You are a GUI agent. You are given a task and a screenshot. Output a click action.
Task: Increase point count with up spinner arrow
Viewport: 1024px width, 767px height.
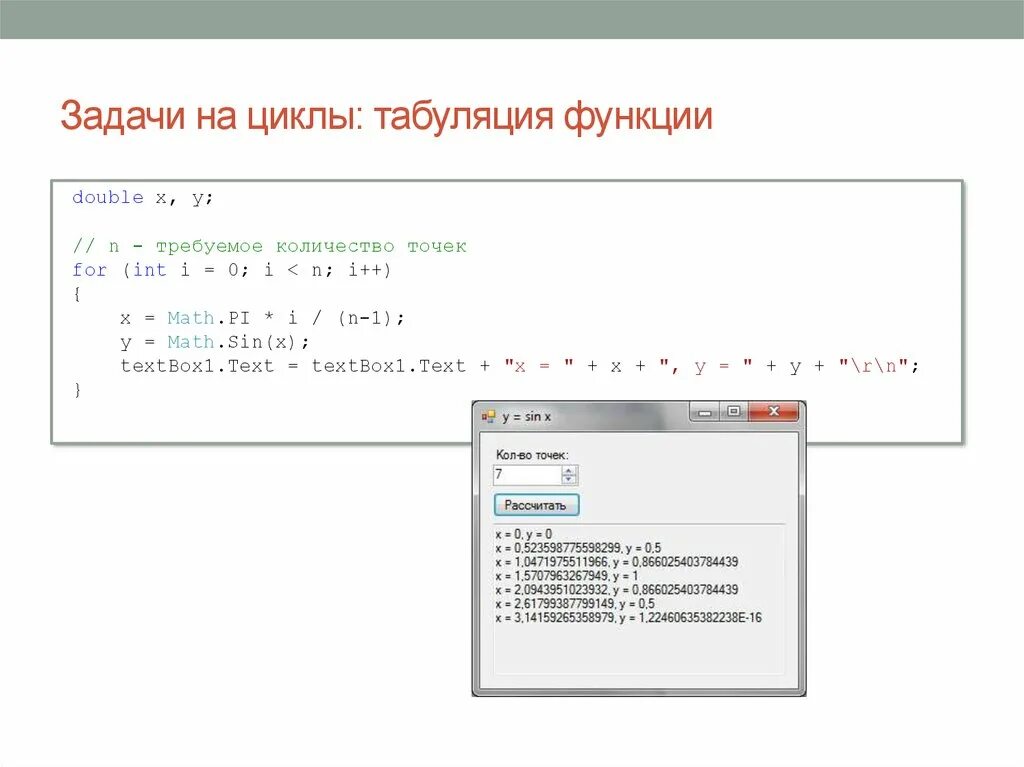(569, 470)
